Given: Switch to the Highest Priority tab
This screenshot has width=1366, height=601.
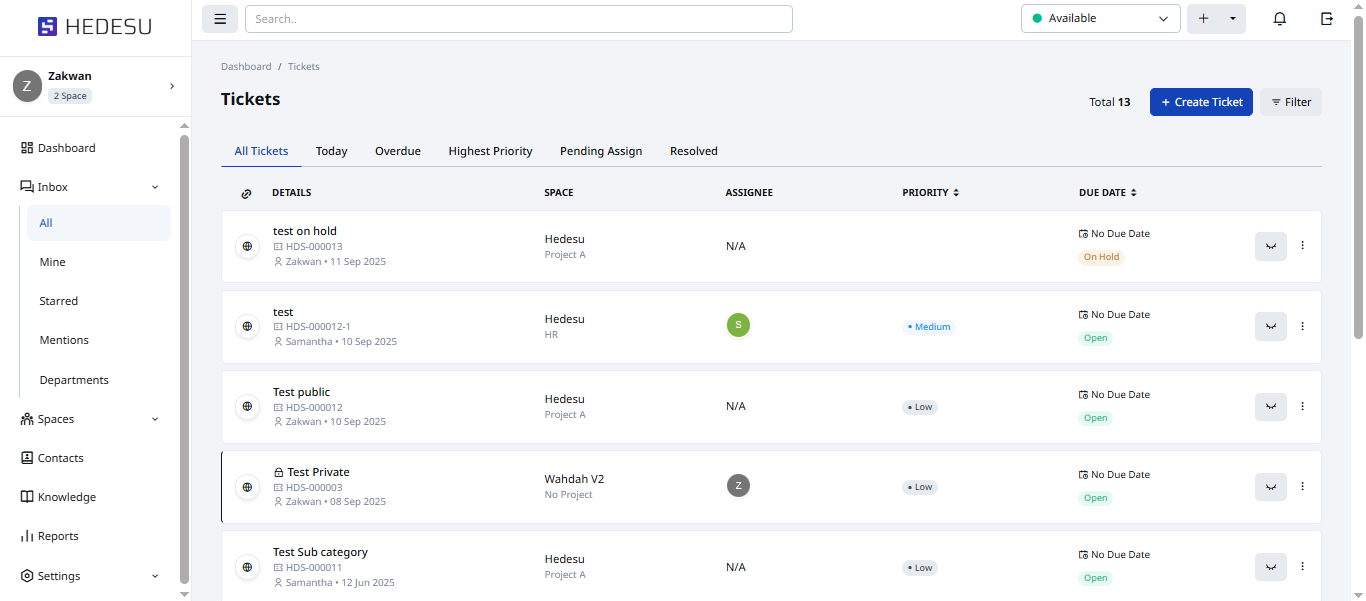Looking at the screenshot, I should [490, 151].
